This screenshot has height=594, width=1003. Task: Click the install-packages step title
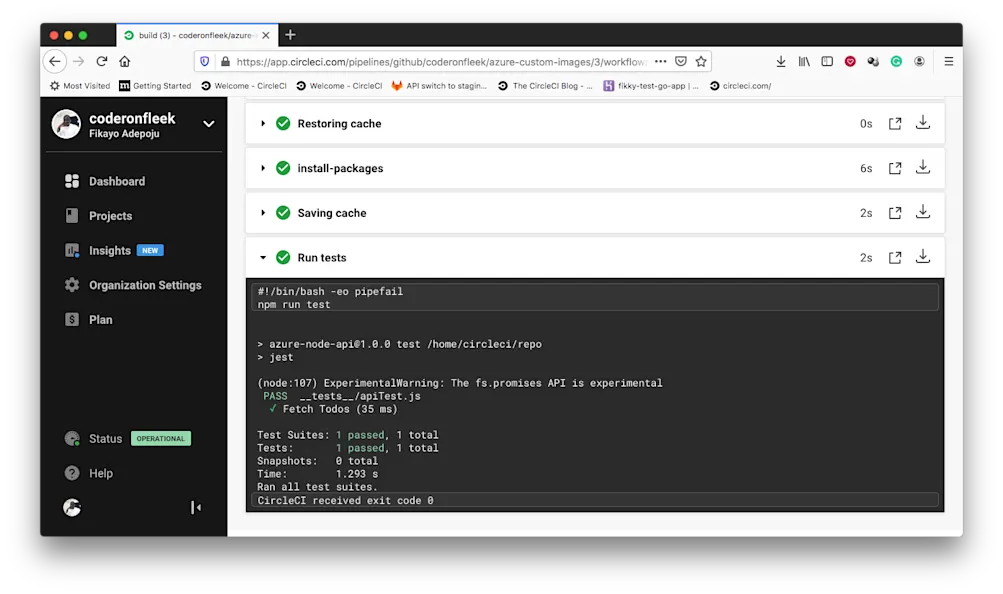[x=340, y=169]
